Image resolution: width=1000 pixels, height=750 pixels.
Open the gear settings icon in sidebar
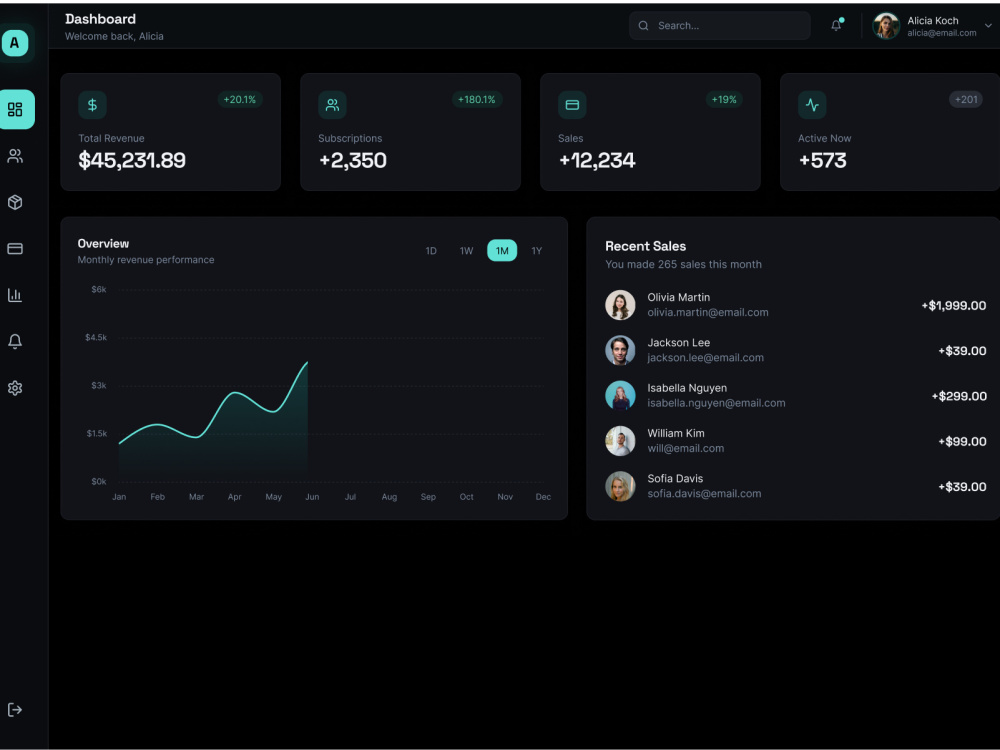[x=15, y=388]
